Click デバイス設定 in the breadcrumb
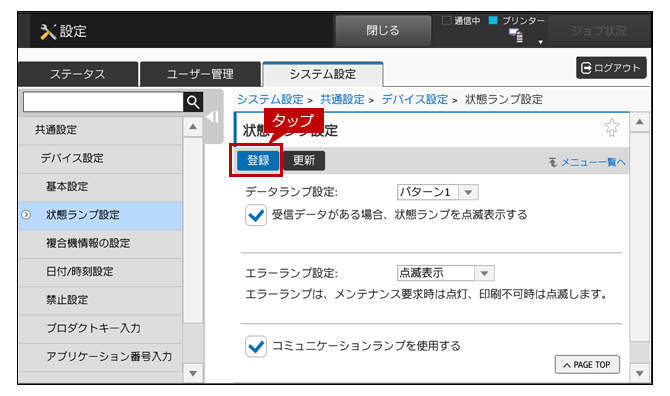670x396 pixels. 414,100
